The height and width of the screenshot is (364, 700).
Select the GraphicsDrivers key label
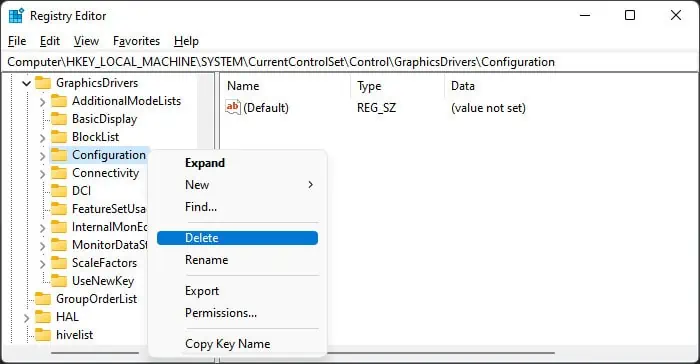[97, 83]
